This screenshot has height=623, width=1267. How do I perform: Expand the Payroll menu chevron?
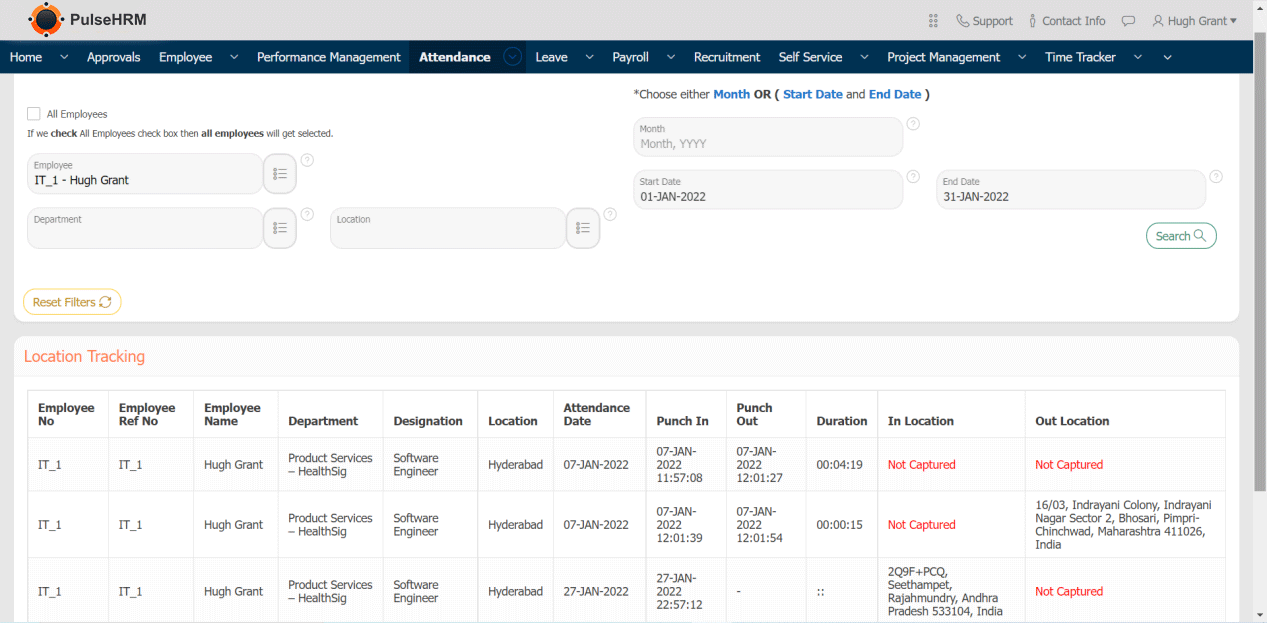pyautogui.click(x=670, y=57)
